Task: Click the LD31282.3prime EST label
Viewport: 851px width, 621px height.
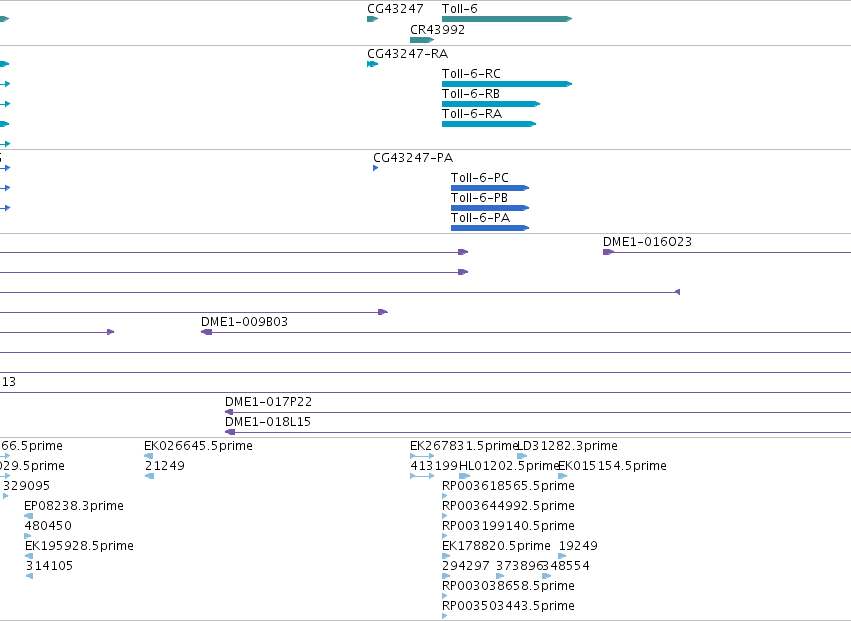Action: 567,446
